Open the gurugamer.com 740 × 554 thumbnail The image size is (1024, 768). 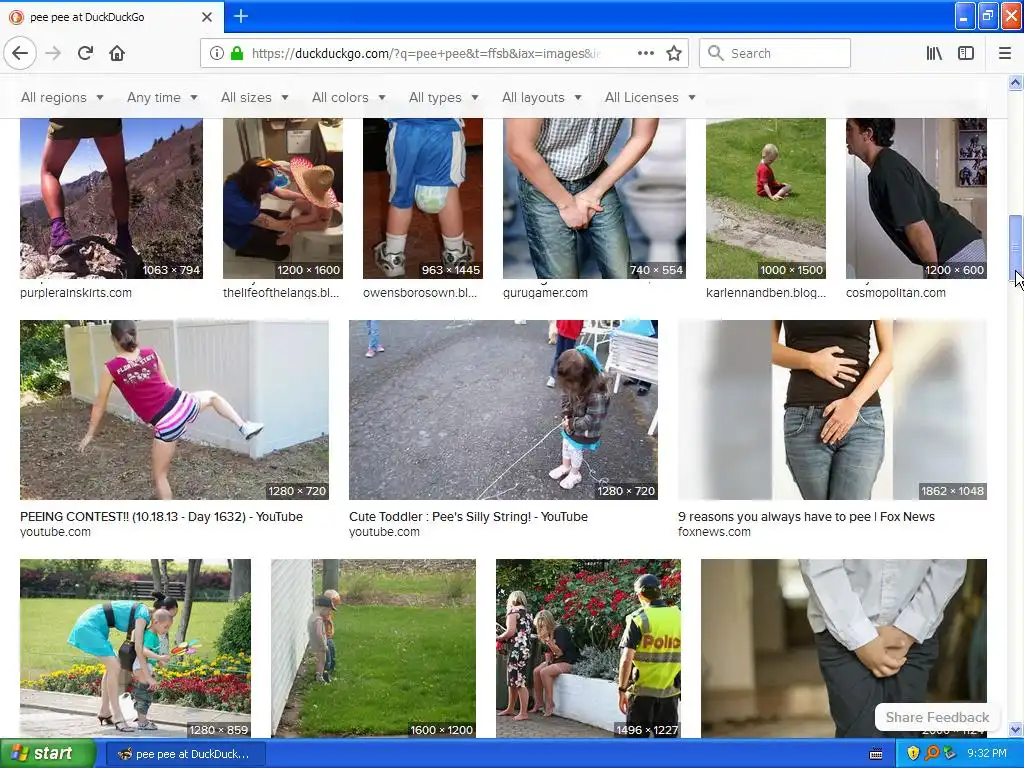coord(594,199)
